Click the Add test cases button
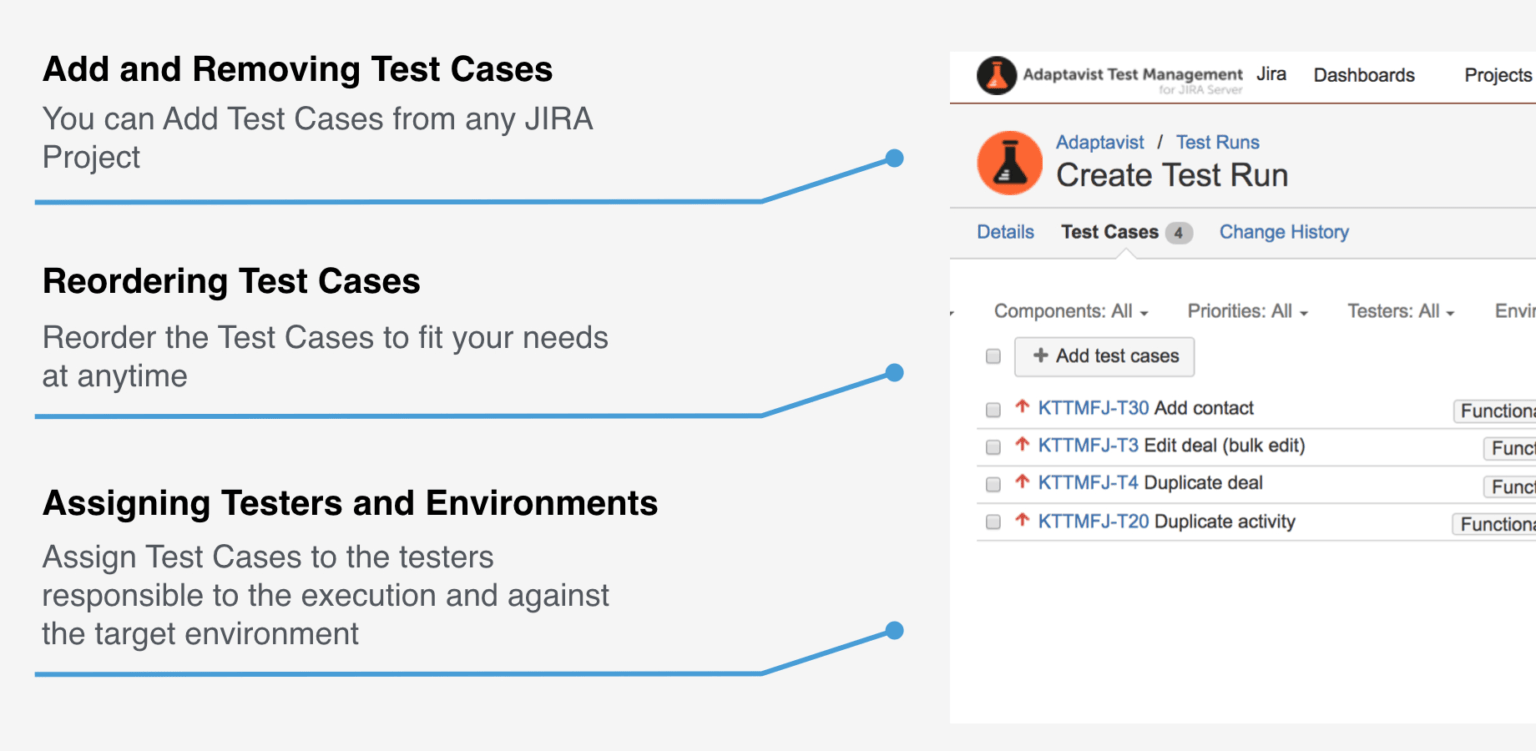This screenshot has height=751, width=1536. pos(1104,356)
